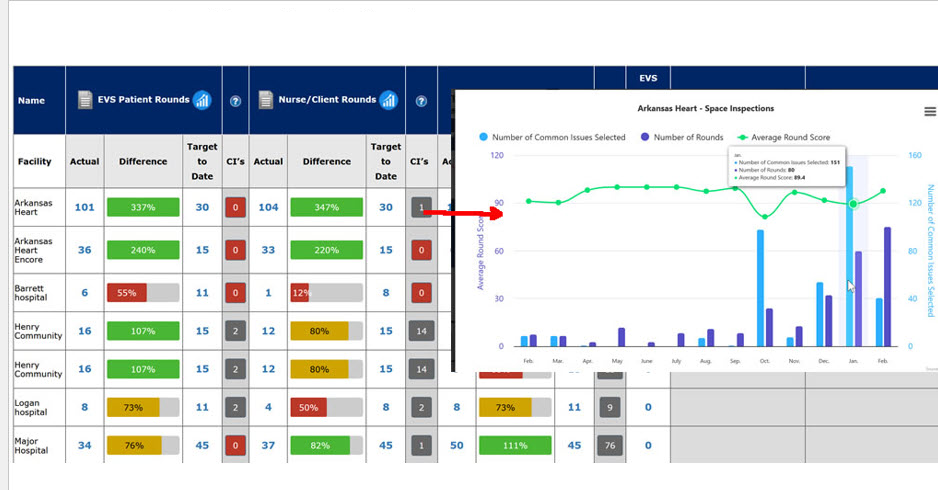Click Arkansas Heart Nurse/Client CI badge showing 1

coord(421,207)
